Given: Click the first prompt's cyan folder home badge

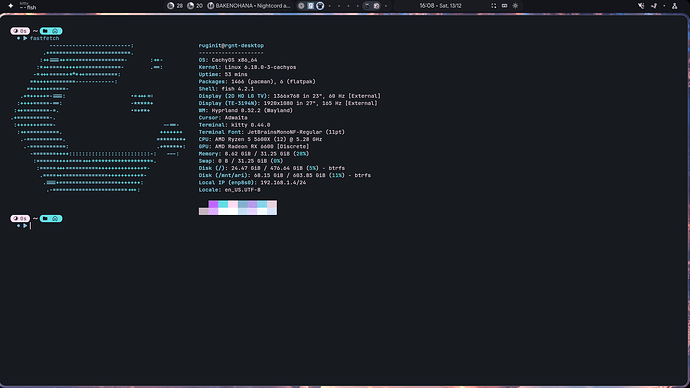Looking at the screenshot, I should click(x=51, y=31).
